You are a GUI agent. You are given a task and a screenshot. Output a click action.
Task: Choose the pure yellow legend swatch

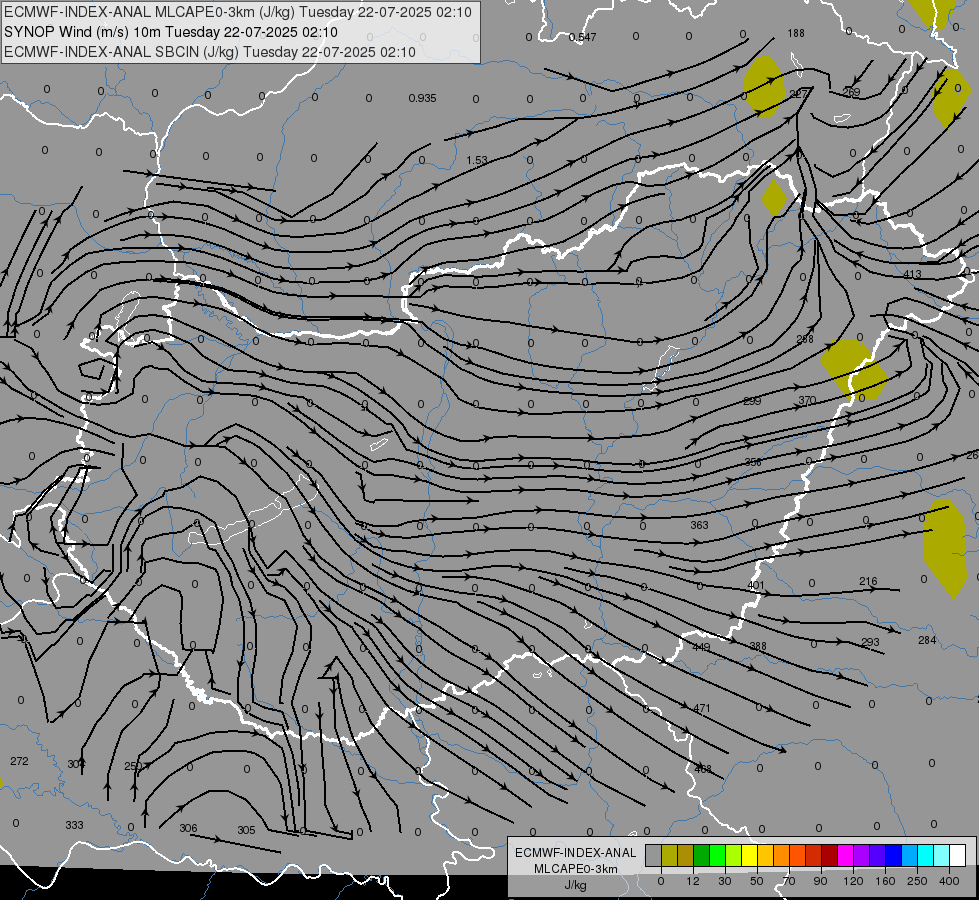click(750, 855)
